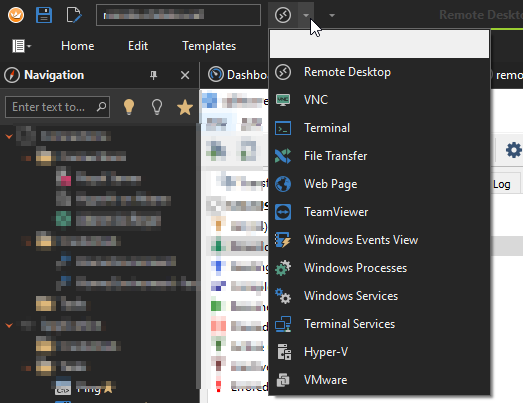The width and height of the screenshot is (523, 403).
Task: Open the Home ribbon tab
Action: tap(77, 46)
